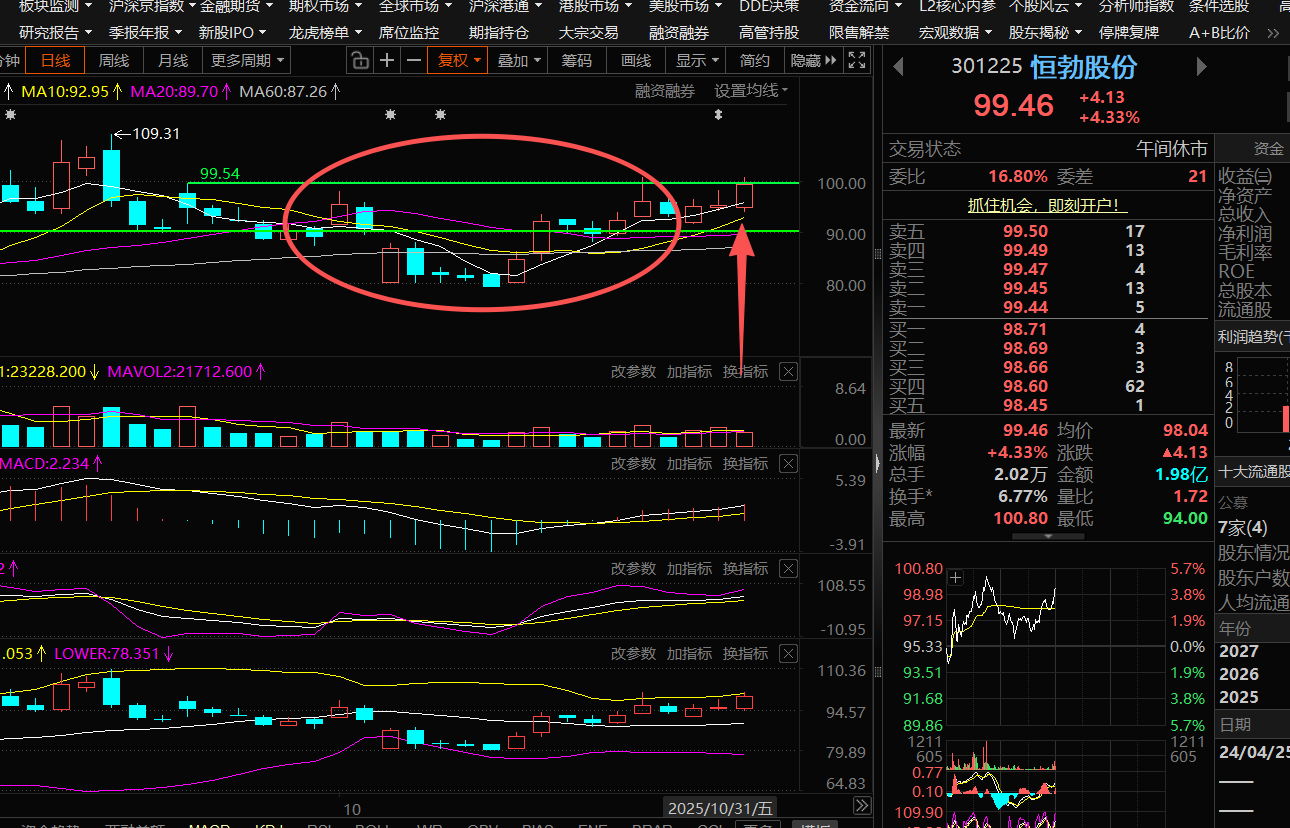The image size is (1290, 828).
Task: Click 换指标 in MACD panel
Action: tap(746, 464)
